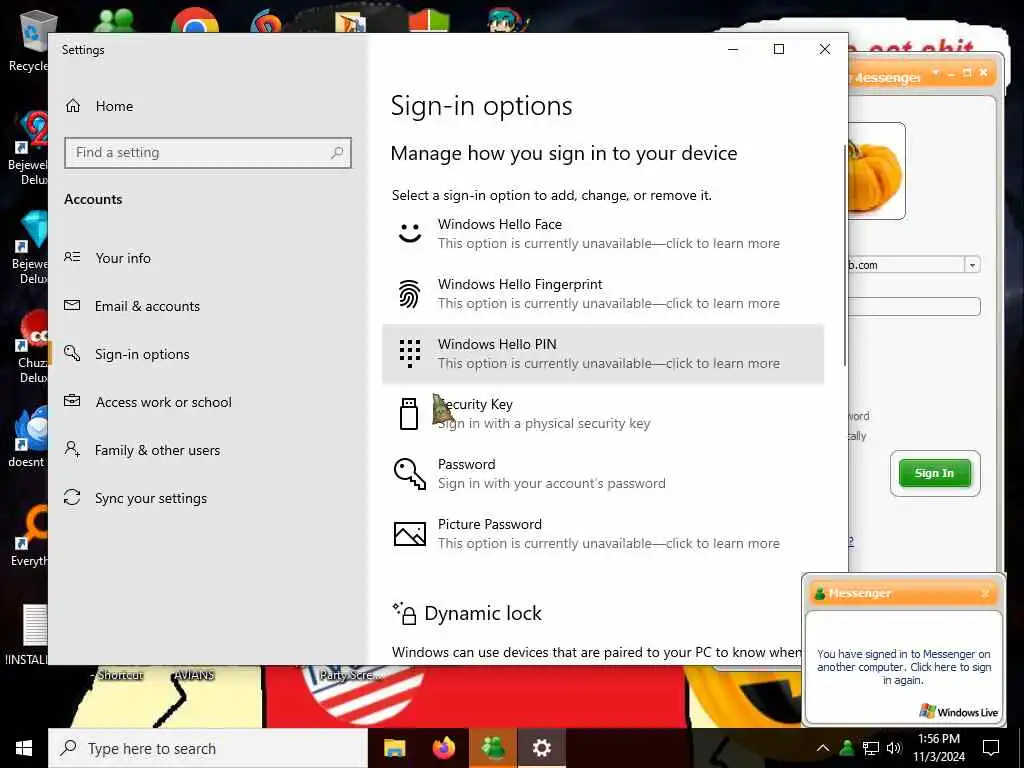Go to Settings Home
Viewport: 1024px width, 768px height.
coord(99,106)
